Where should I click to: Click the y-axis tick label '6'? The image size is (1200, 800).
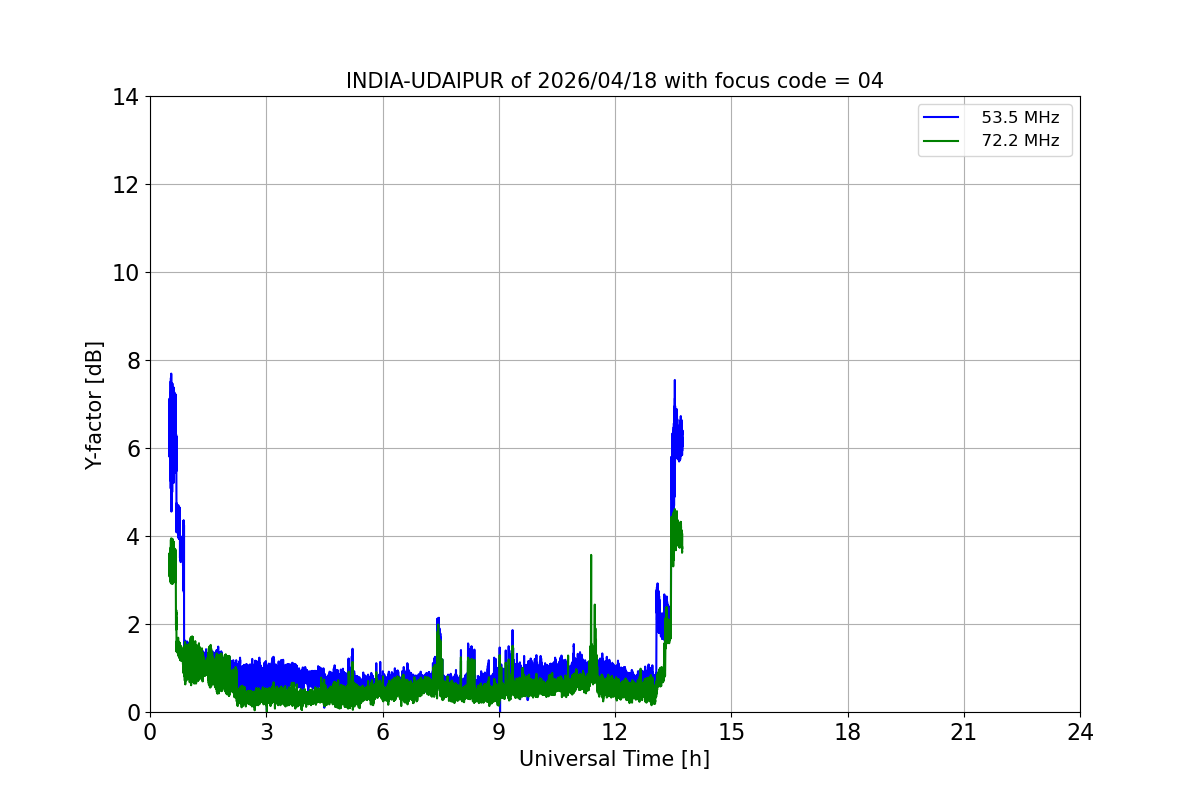click(x=132, y=449)
